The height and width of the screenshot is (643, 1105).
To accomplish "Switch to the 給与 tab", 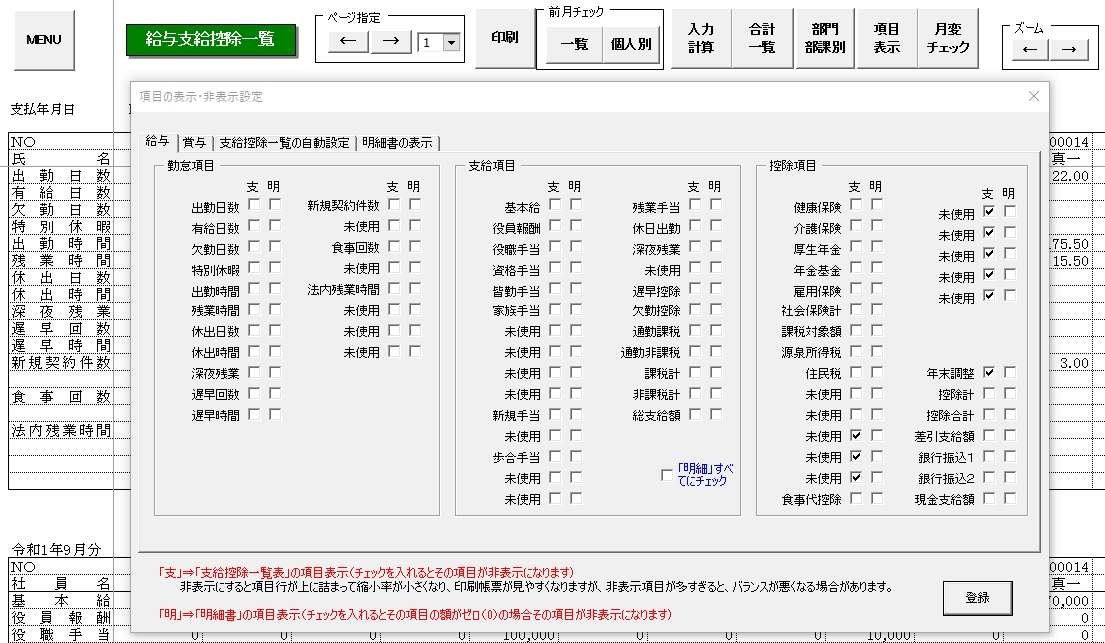I will pos(158,141).
